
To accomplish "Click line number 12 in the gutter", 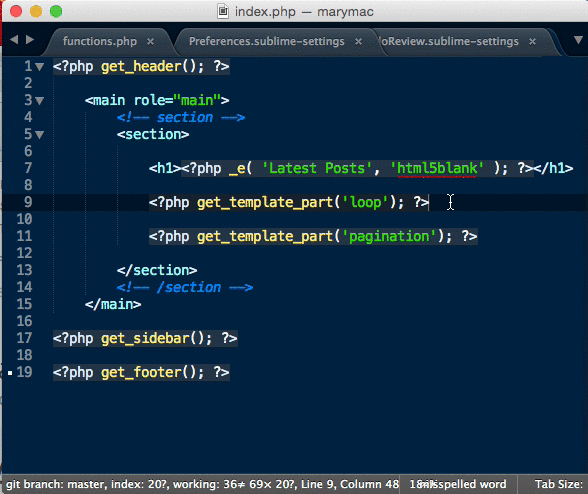I will coord(24,253).
